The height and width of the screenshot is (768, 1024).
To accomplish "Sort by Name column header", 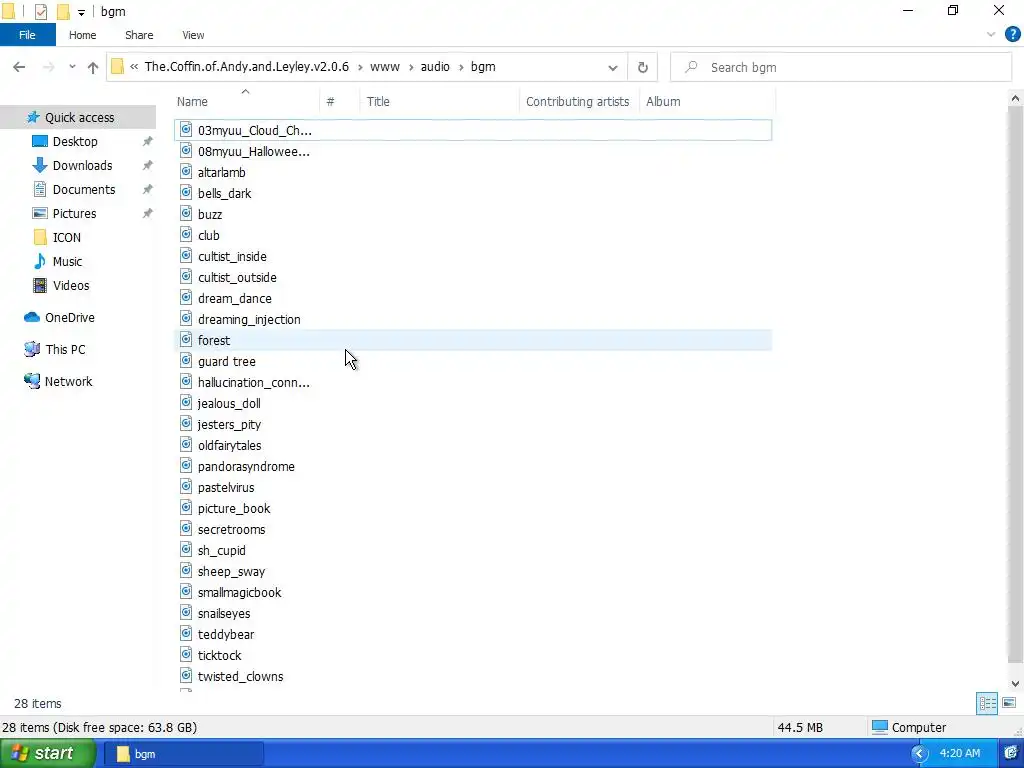I will tap(247, 102).
